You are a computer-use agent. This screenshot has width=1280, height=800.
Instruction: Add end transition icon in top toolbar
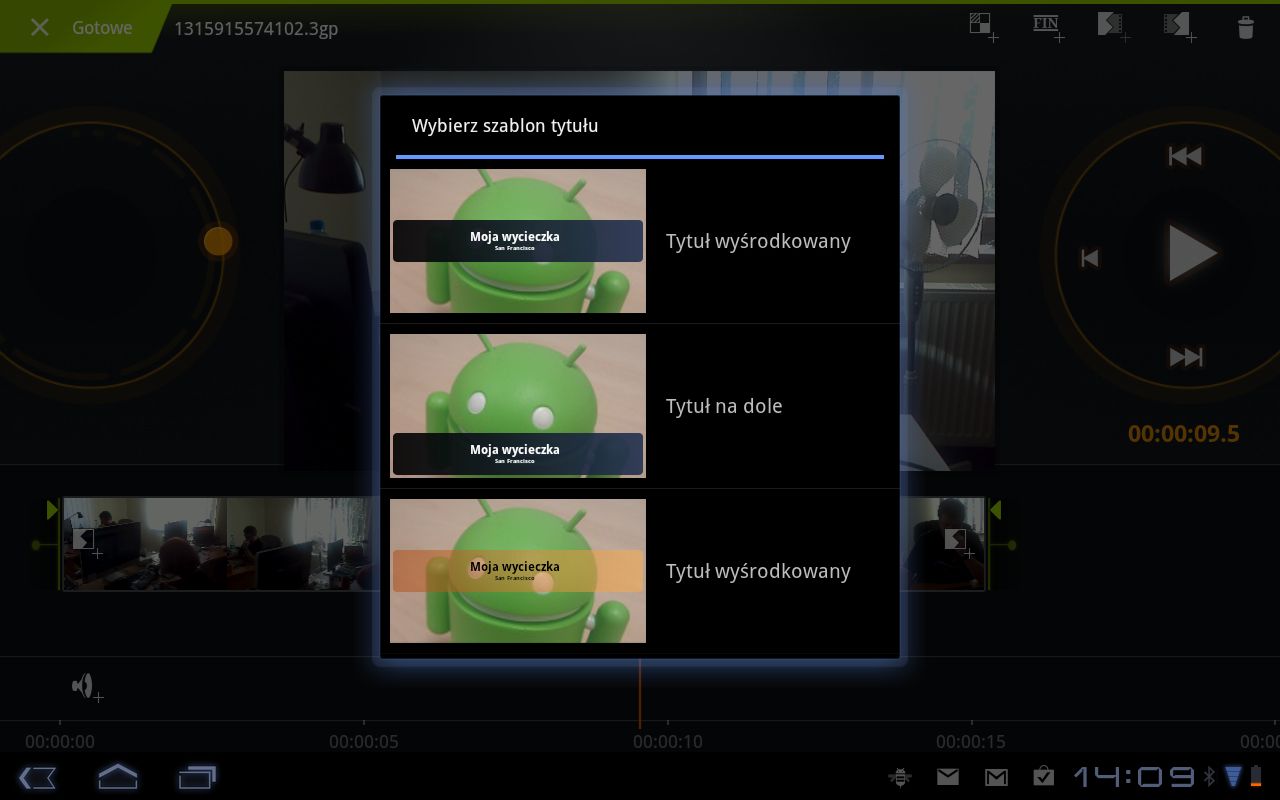(1179, 27)
